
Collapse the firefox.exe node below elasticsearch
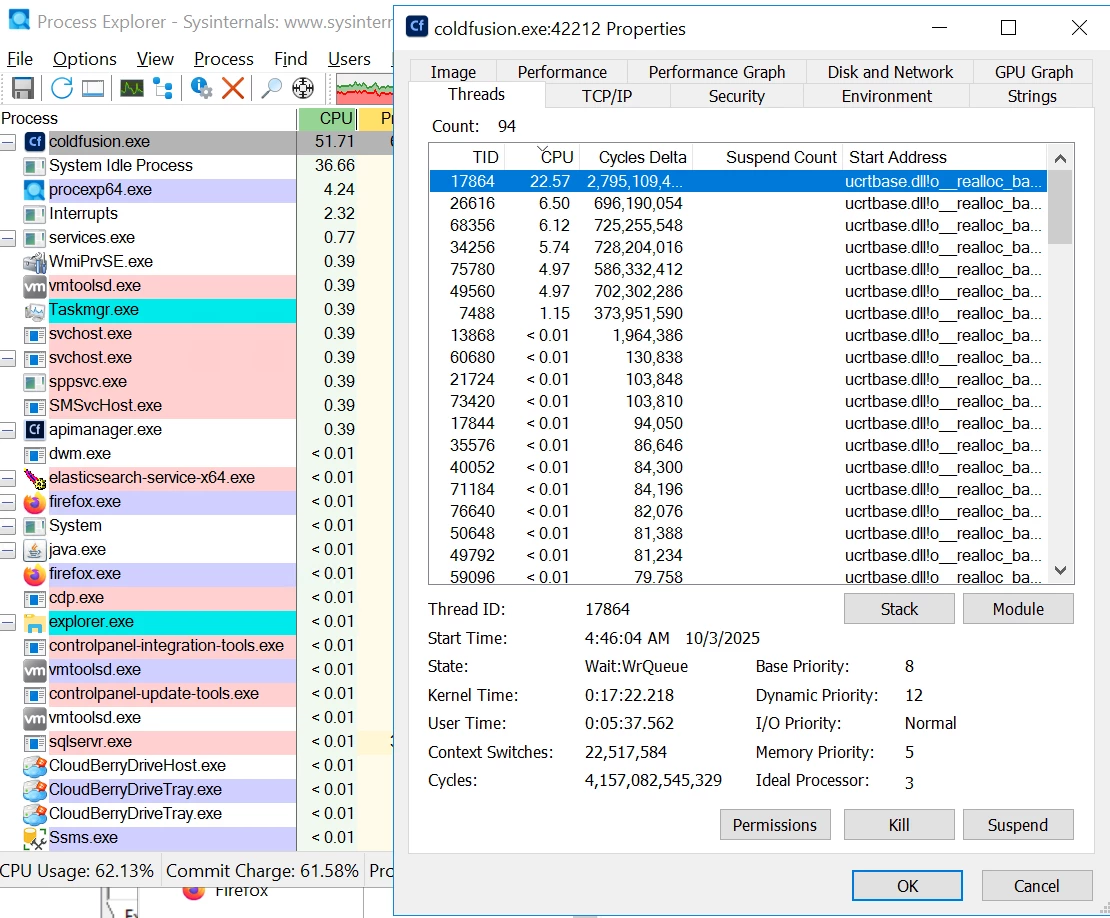8,503
